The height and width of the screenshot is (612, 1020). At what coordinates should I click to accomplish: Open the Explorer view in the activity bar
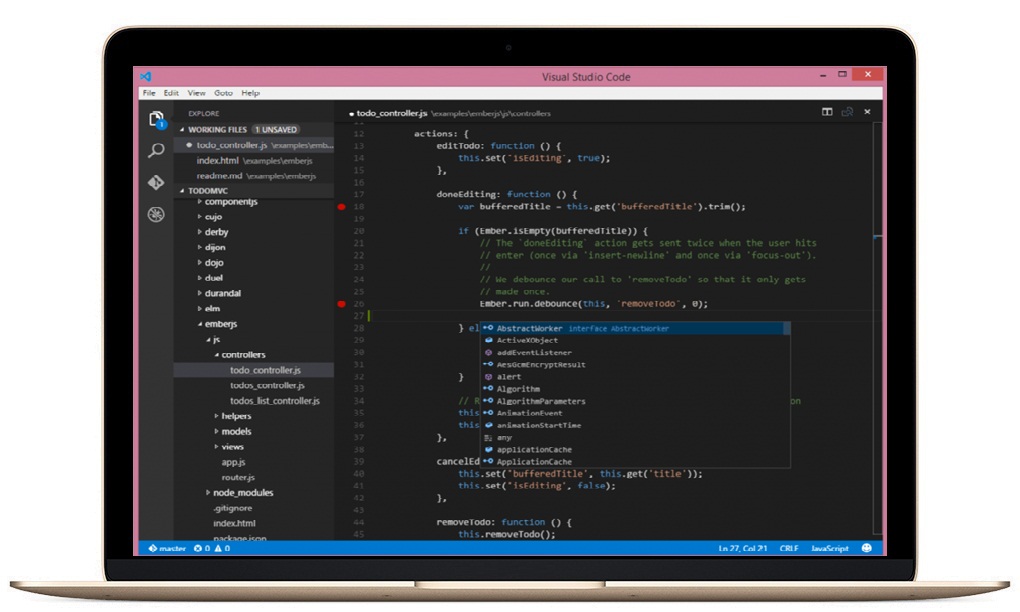click(156, 119)
